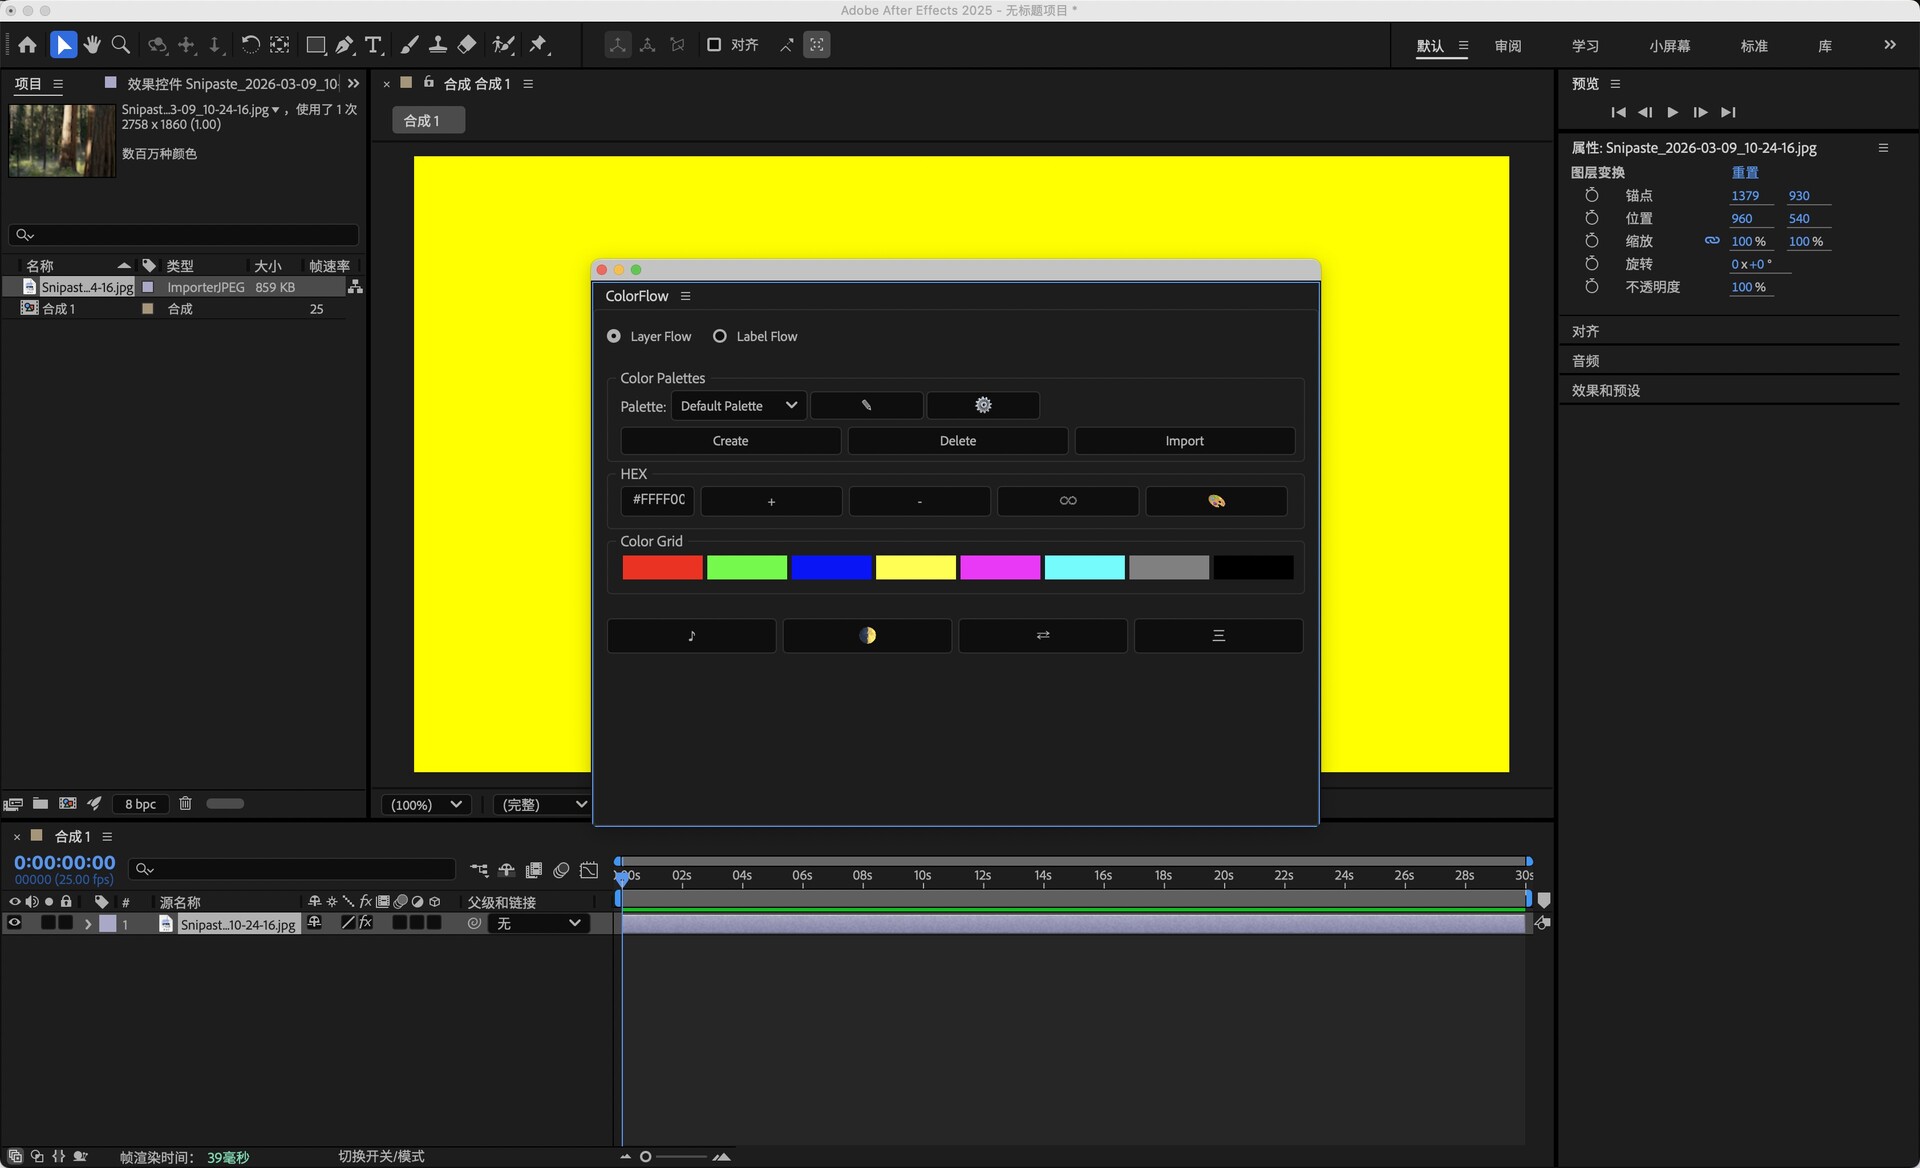Select the Zoom magnifier tool

121,45
